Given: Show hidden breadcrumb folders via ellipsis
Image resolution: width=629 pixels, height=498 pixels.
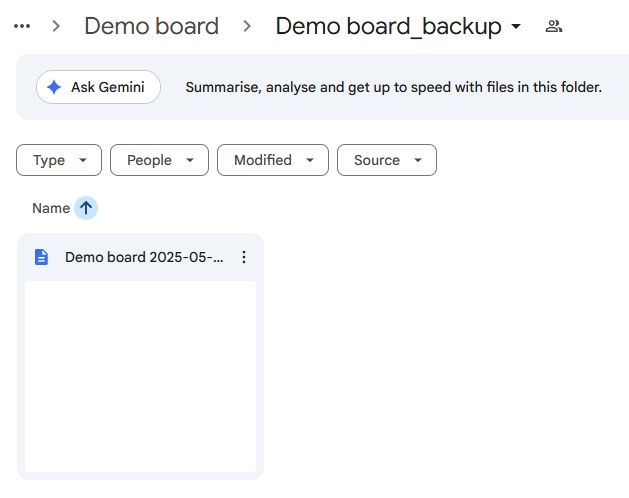Looking at the screenshot, I should click(x=22, y=26).
